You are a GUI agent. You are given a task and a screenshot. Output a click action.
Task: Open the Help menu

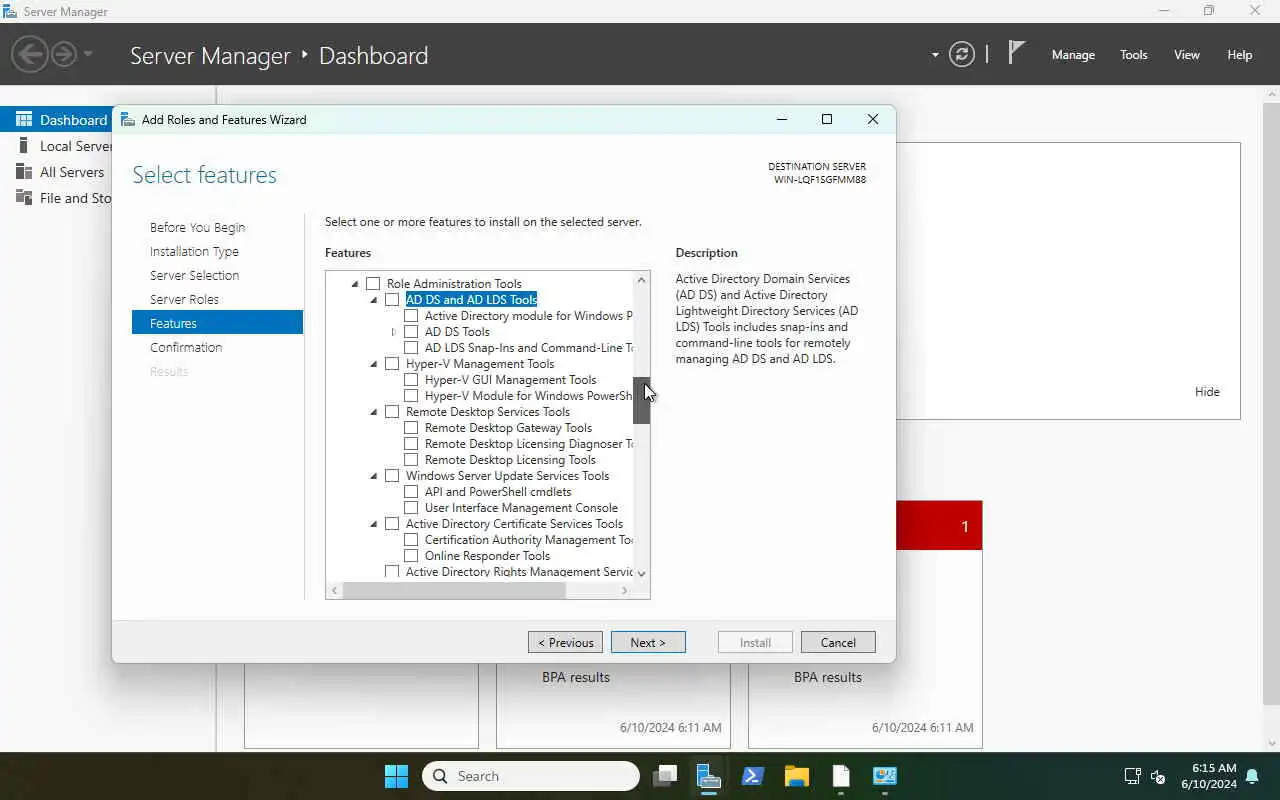pyautogui.click(x=1240, y=55)
